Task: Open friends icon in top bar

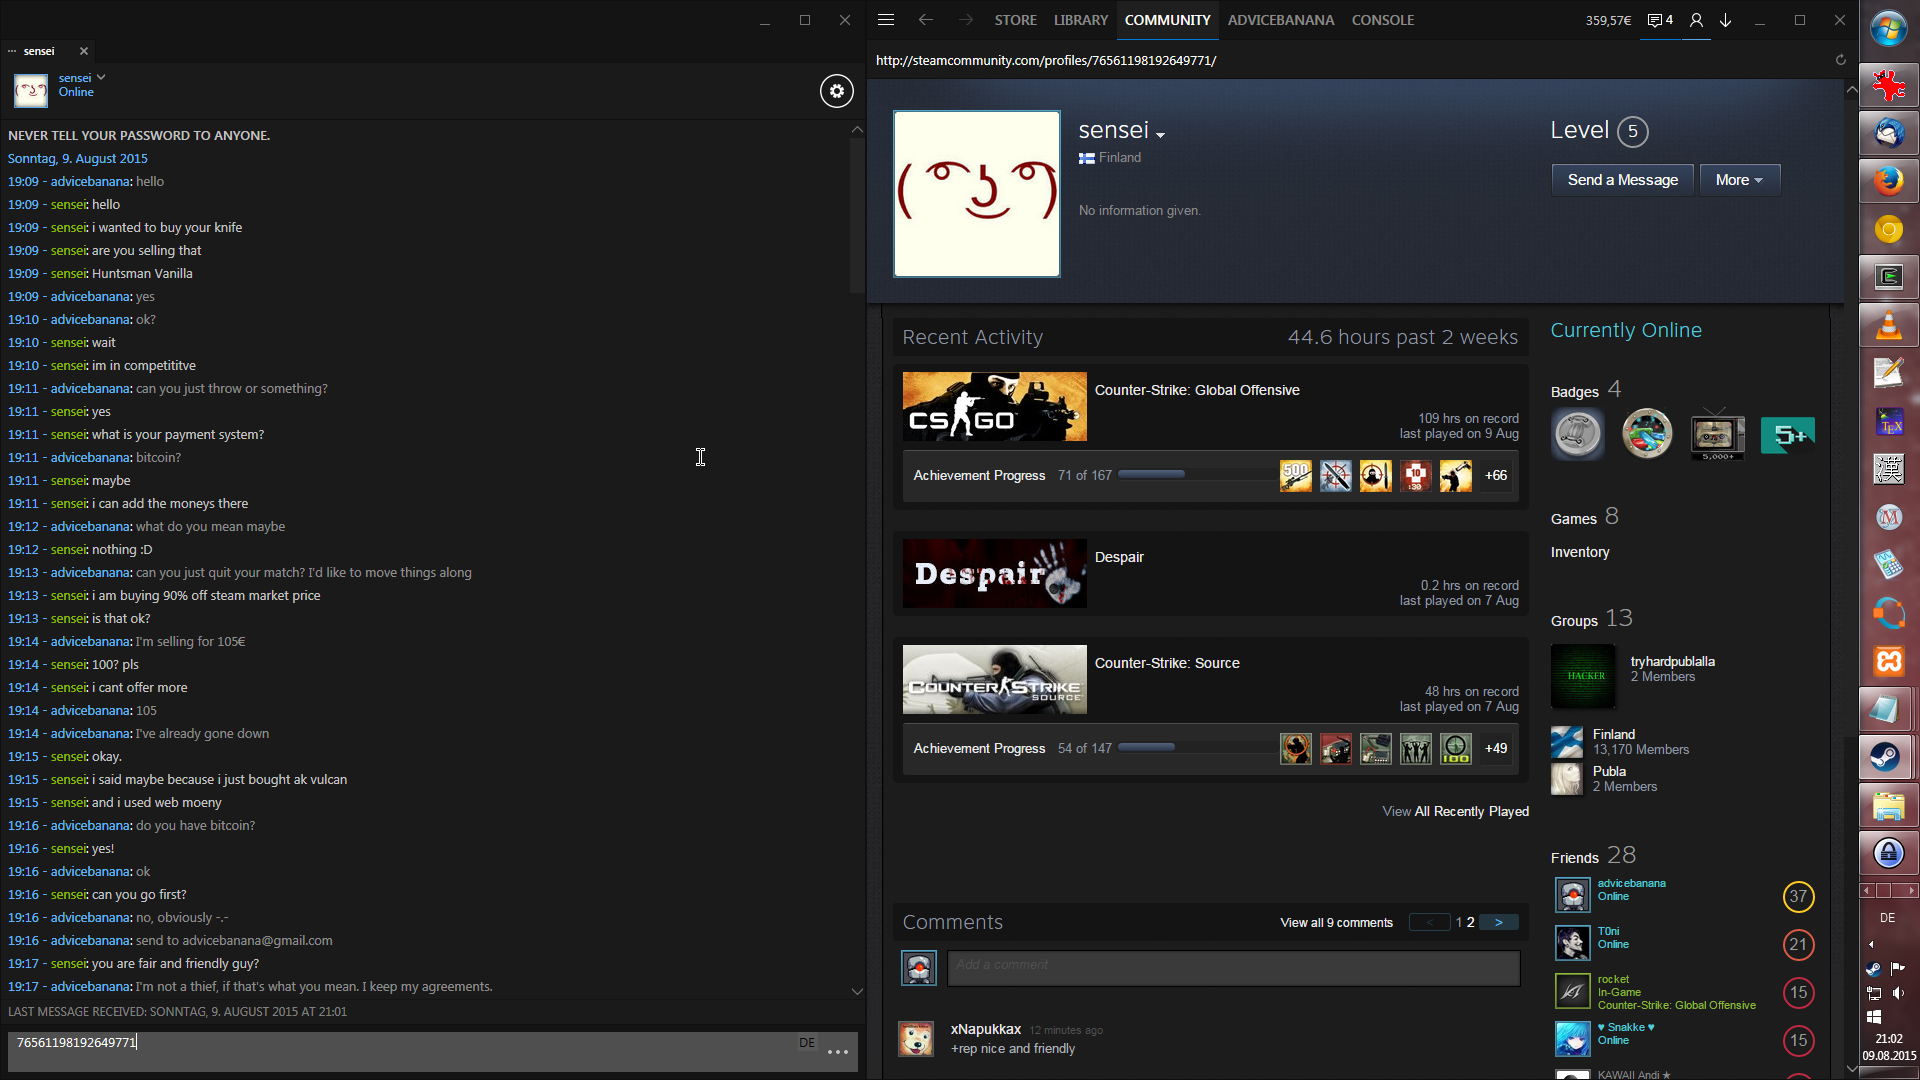Action: [x=1696, y=20]
